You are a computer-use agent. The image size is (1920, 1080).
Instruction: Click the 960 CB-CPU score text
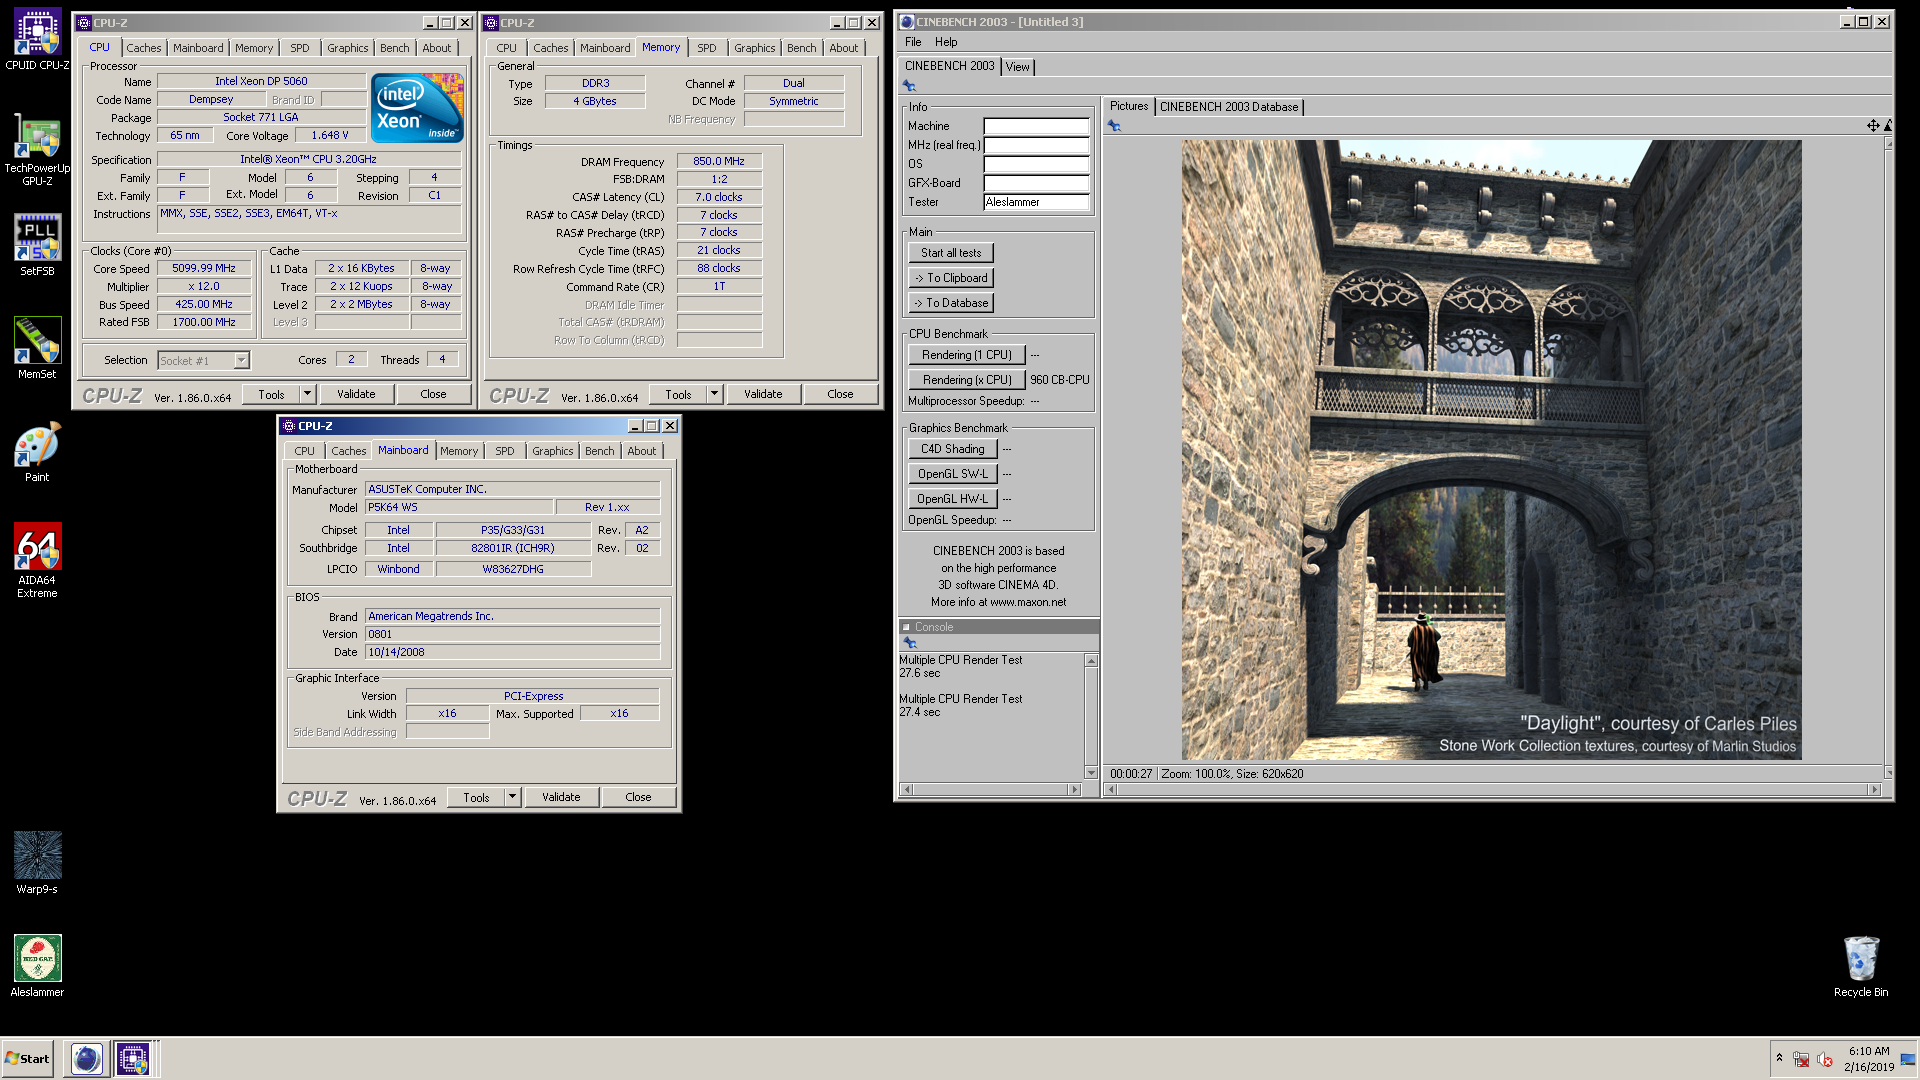click(x=1059, y=380)
